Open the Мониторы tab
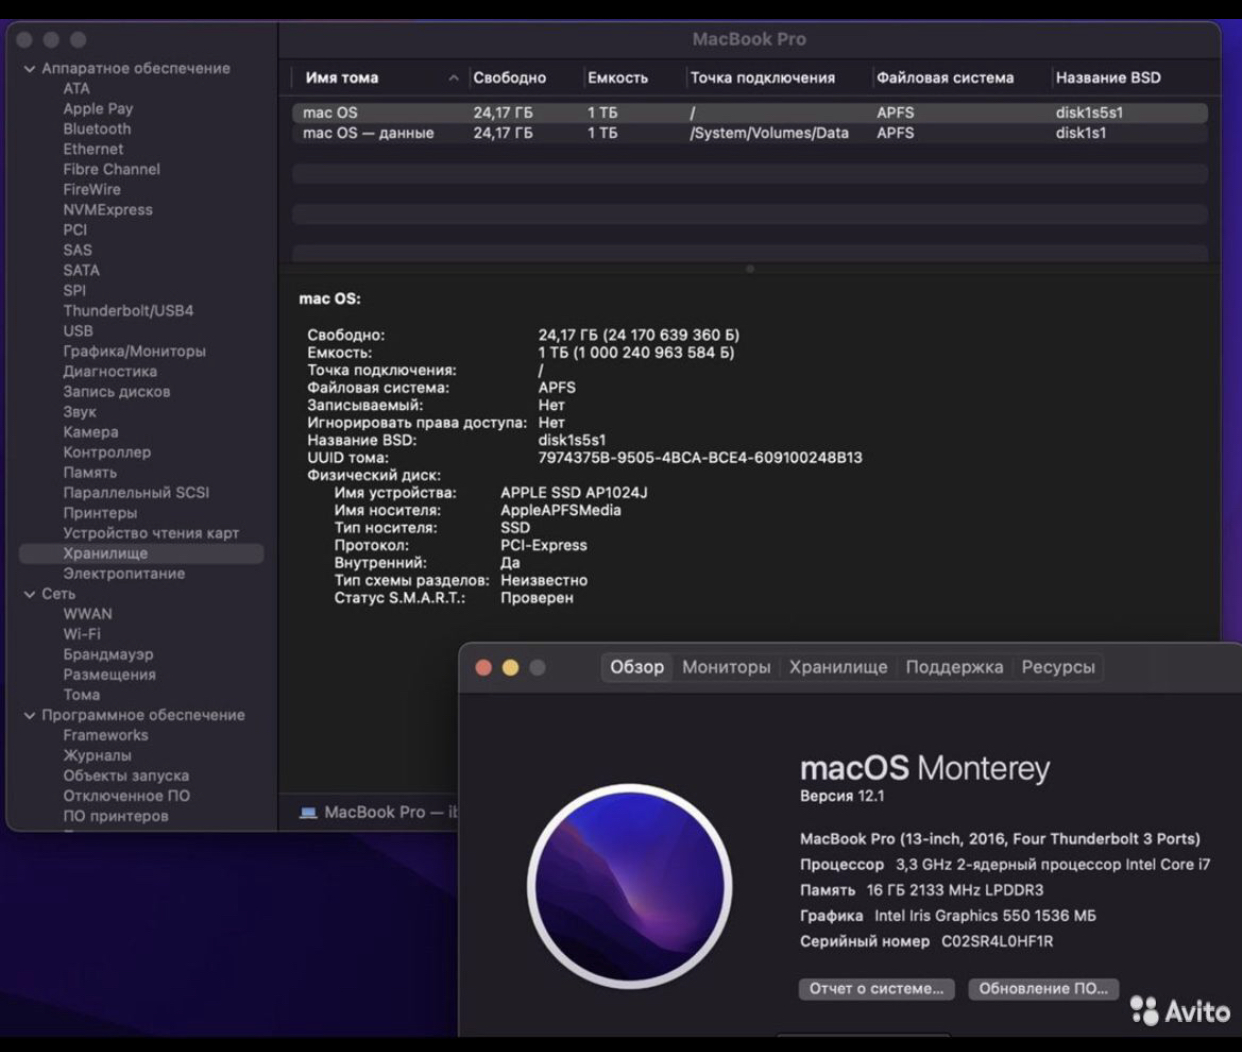This screenshot has height=1052, width=1242. (x=726, y=667)
